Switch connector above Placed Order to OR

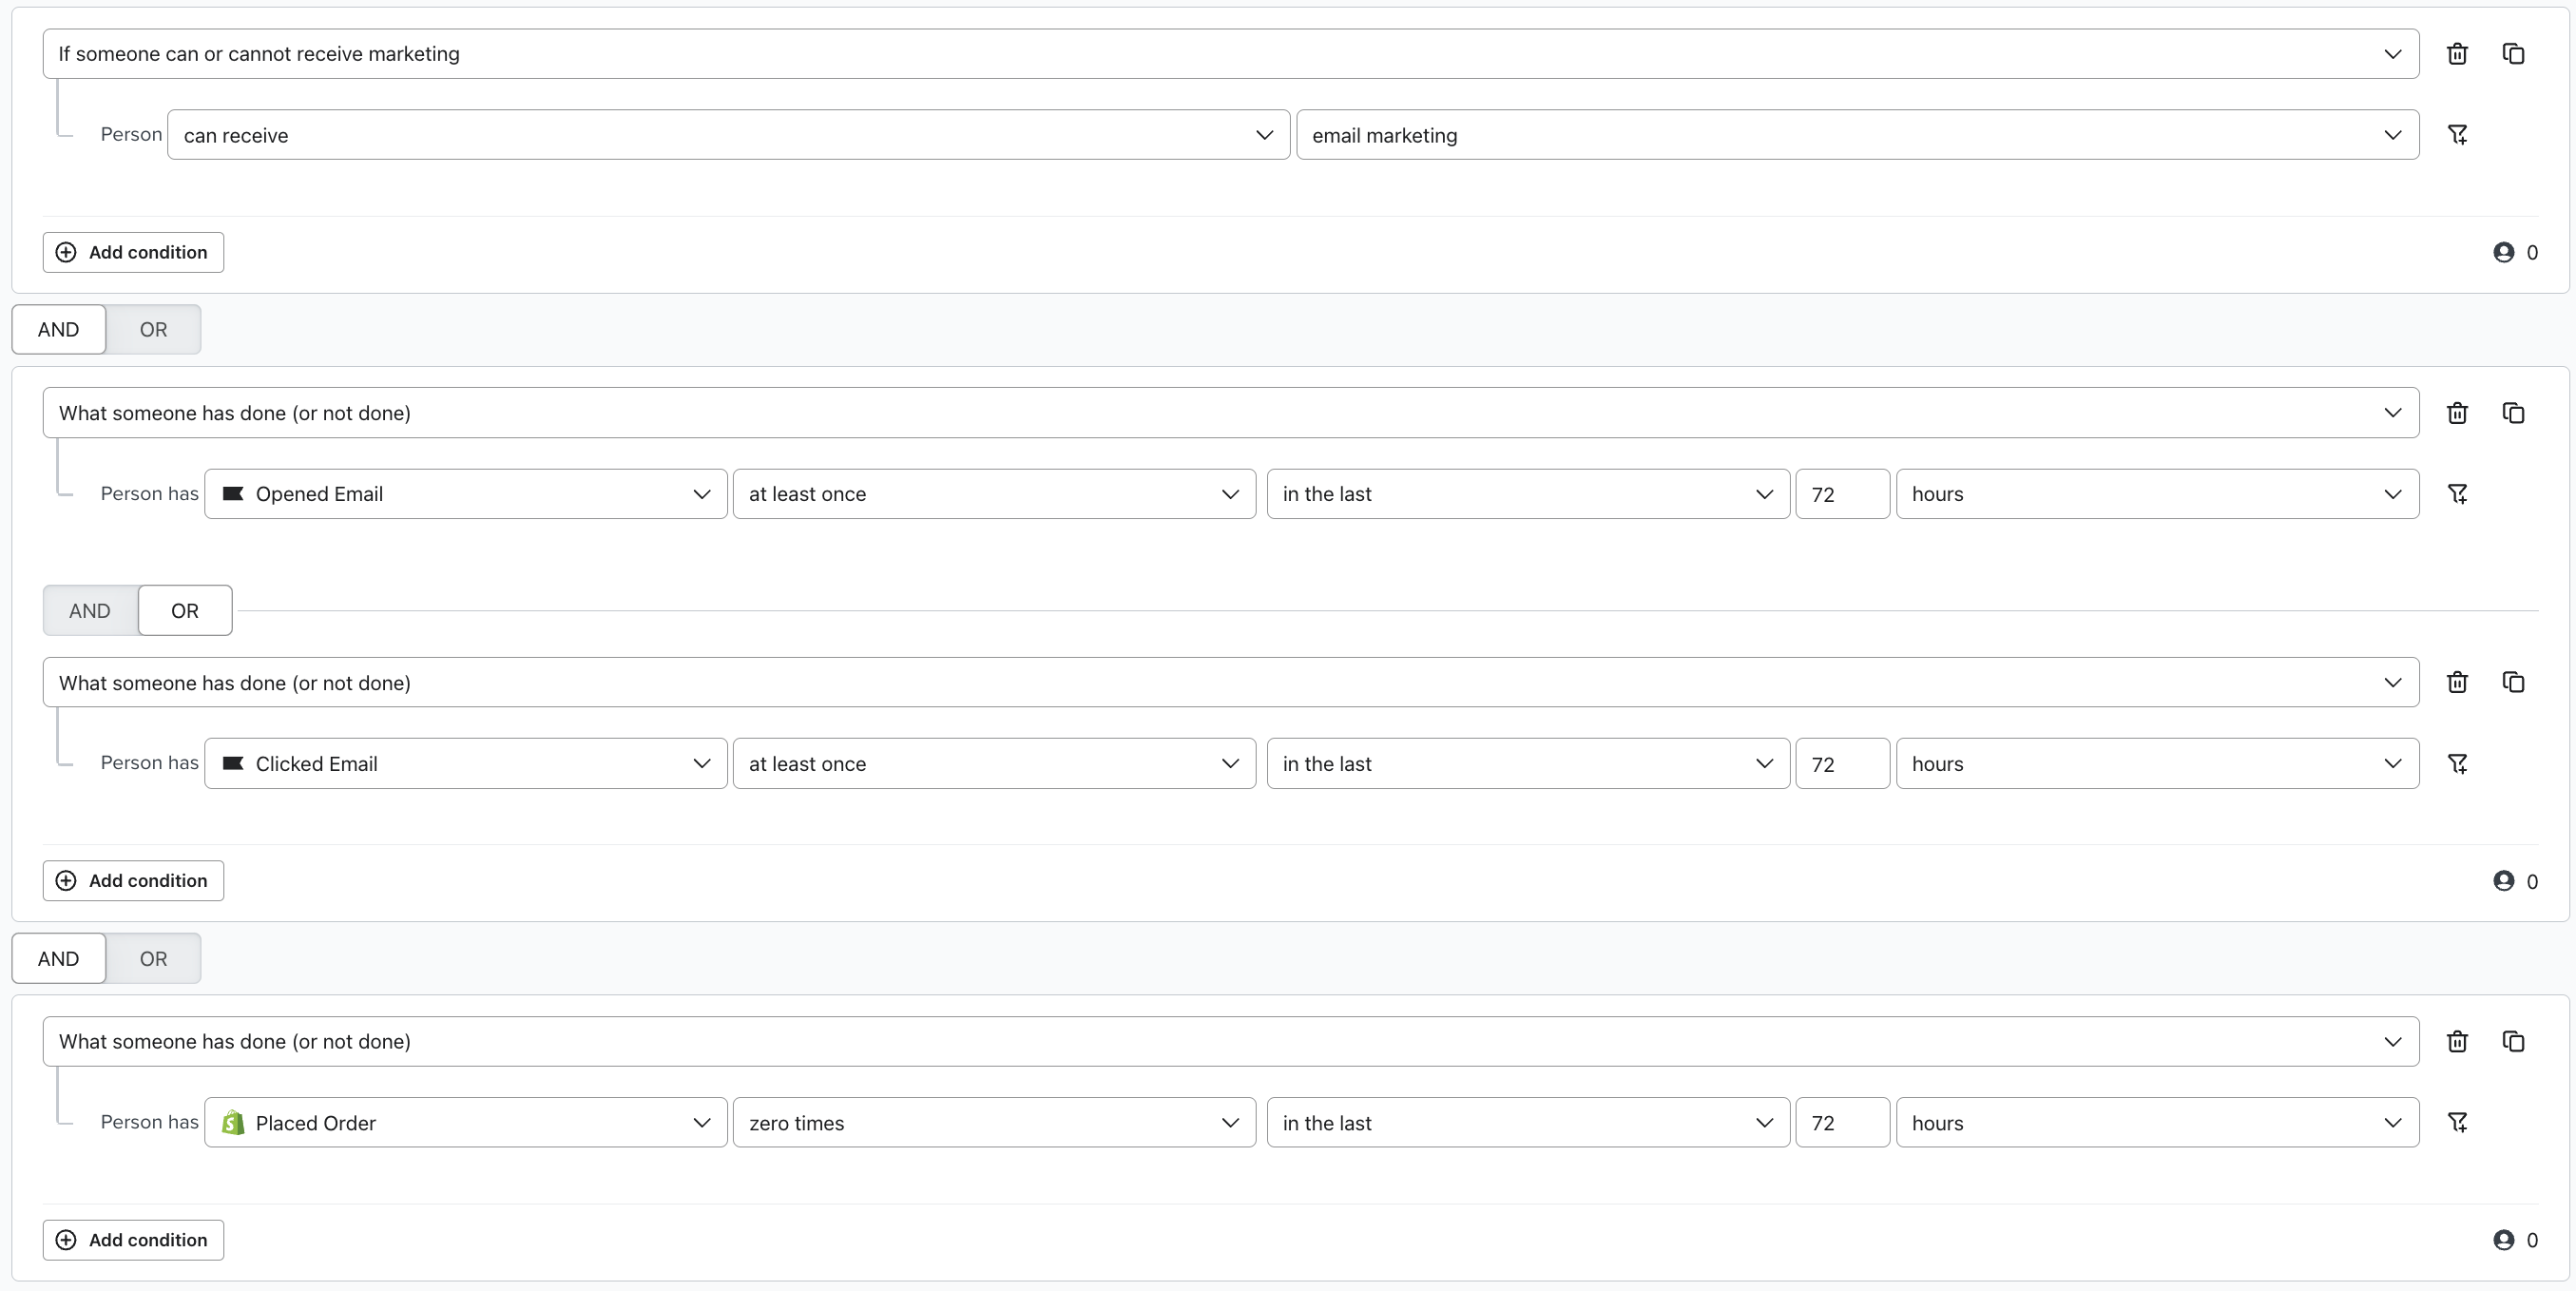[x=153, y=959]
